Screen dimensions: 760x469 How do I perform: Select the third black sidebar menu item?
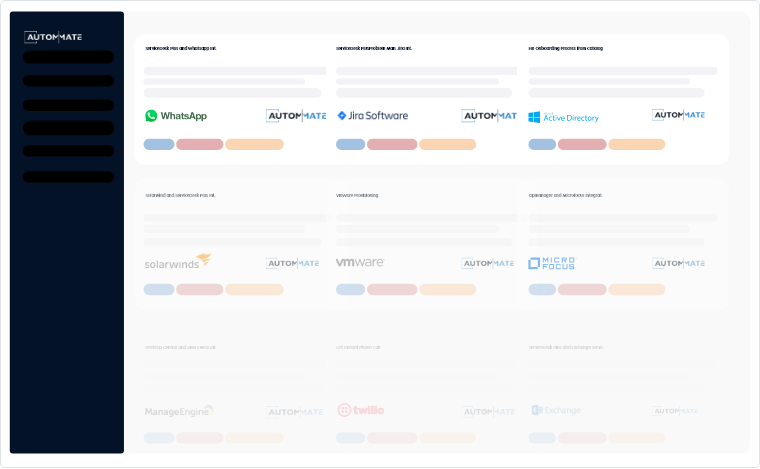pyautogui.click(x=68, y=105)
